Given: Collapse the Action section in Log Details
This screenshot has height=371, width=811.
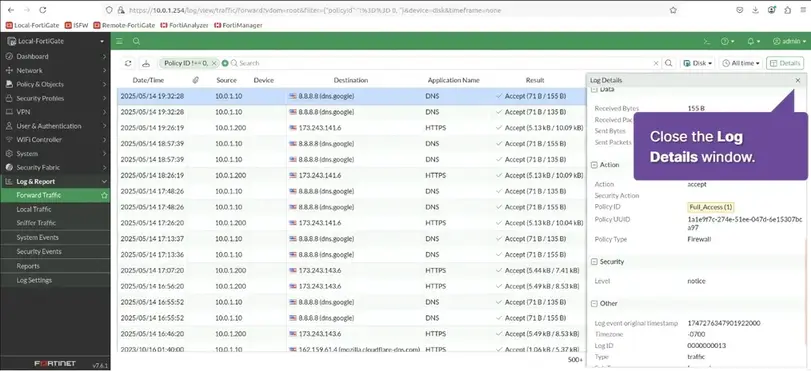Looking at the screenshot, I should pos(594,165).
